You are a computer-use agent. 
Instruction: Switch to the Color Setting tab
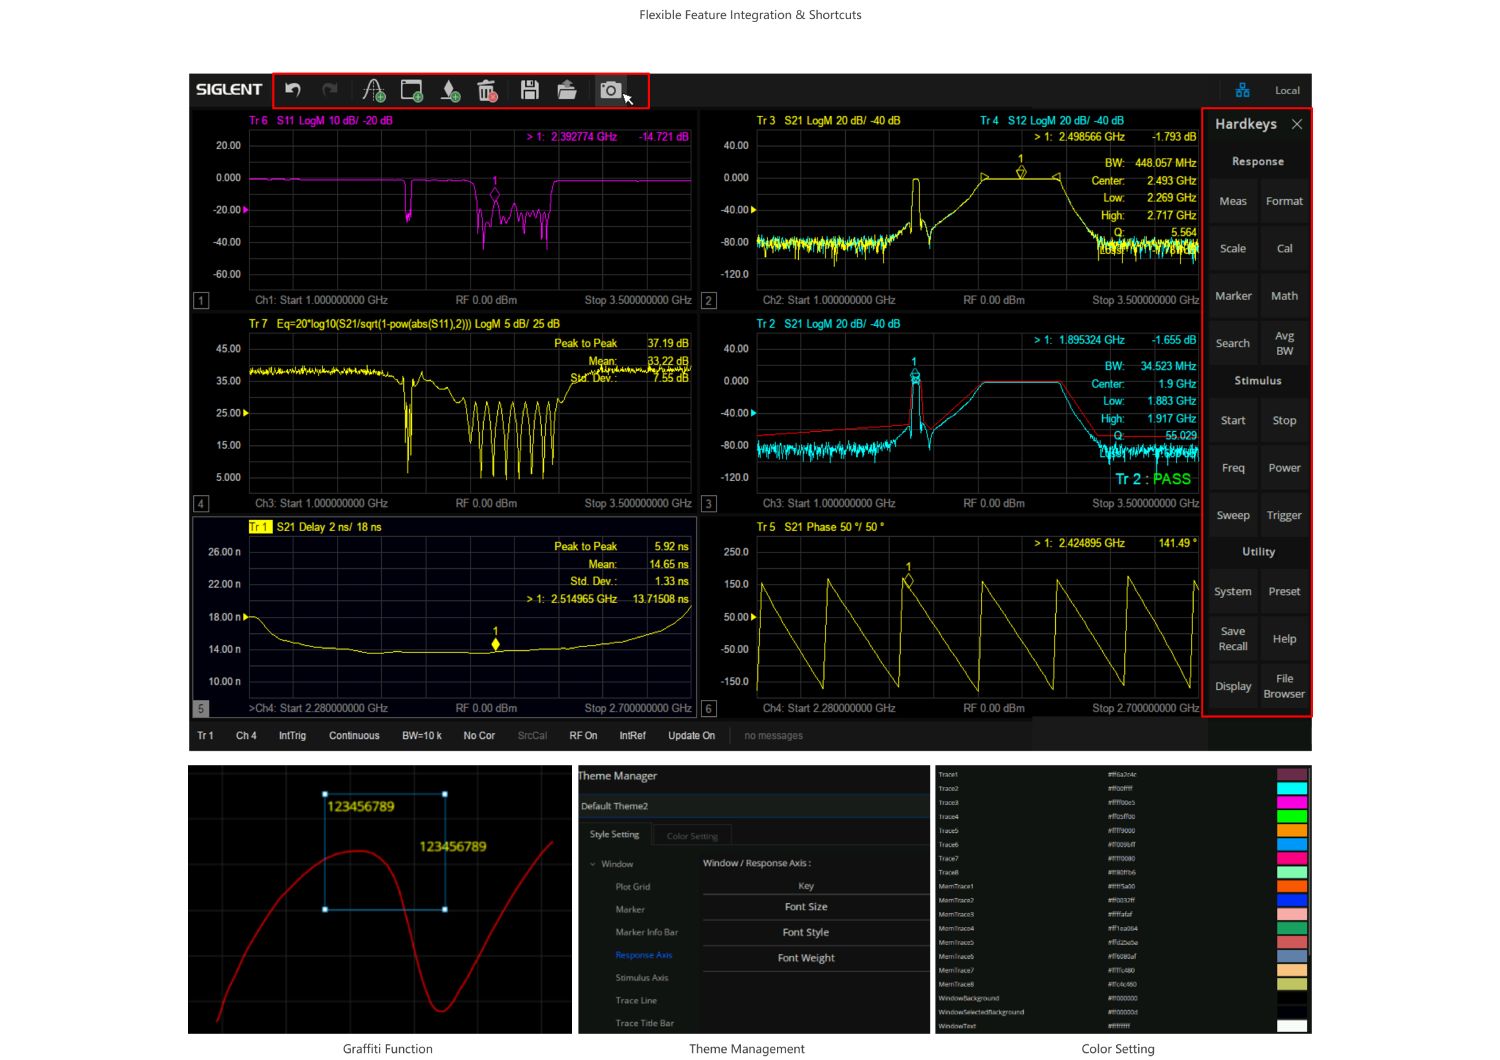[x=692, y=836]
